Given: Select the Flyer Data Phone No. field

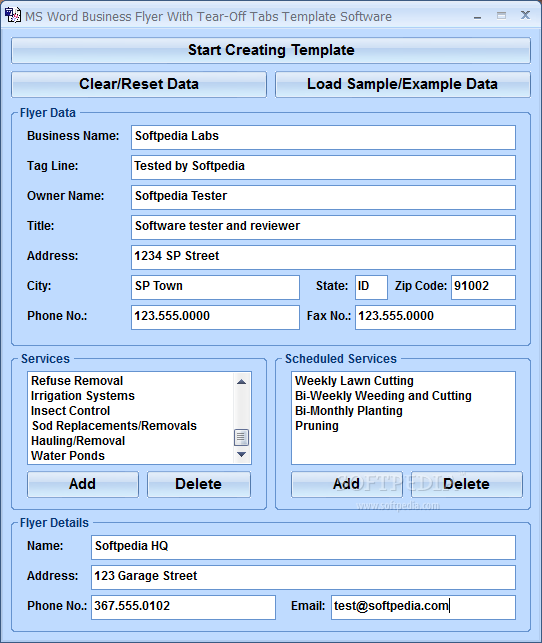Looking at the screenshot, I should [x=215, y=317].
